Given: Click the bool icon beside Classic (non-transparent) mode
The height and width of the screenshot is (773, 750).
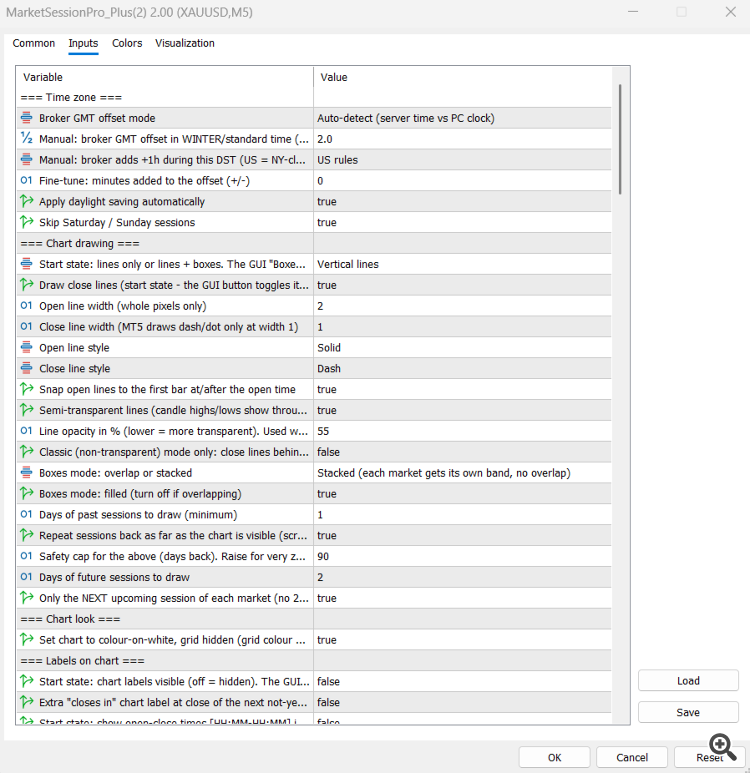Looking at the screenshot, I should [x=27, y=452].
